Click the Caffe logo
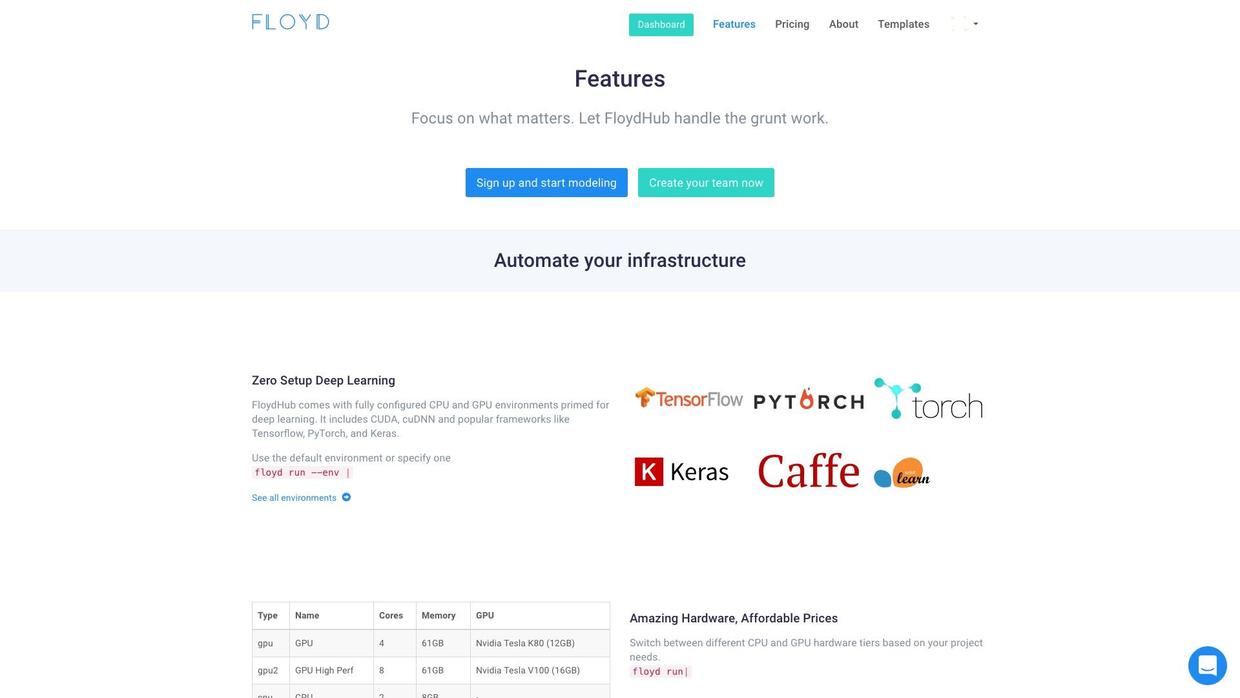 (x=808, y=471)
